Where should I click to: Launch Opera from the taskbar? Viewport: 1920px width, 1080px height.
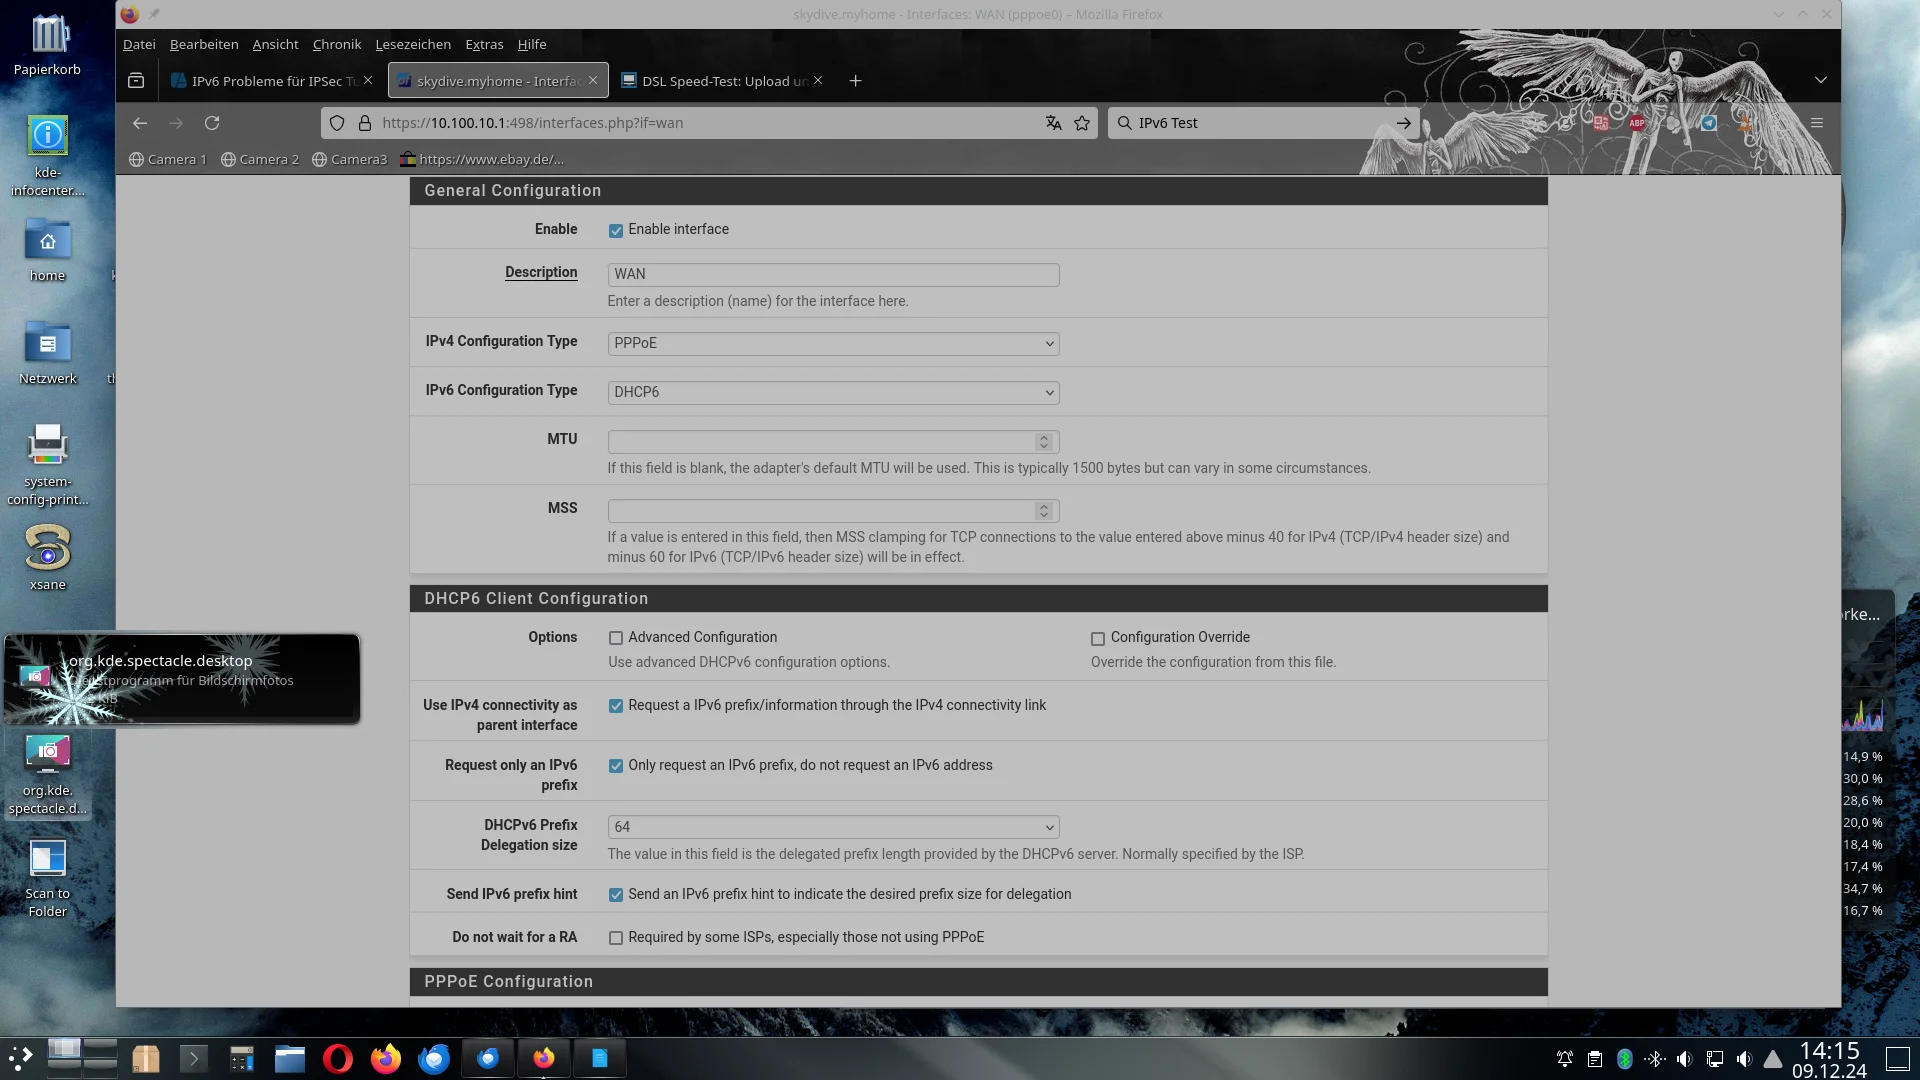pyautogui.click(x=338, y=1058)
